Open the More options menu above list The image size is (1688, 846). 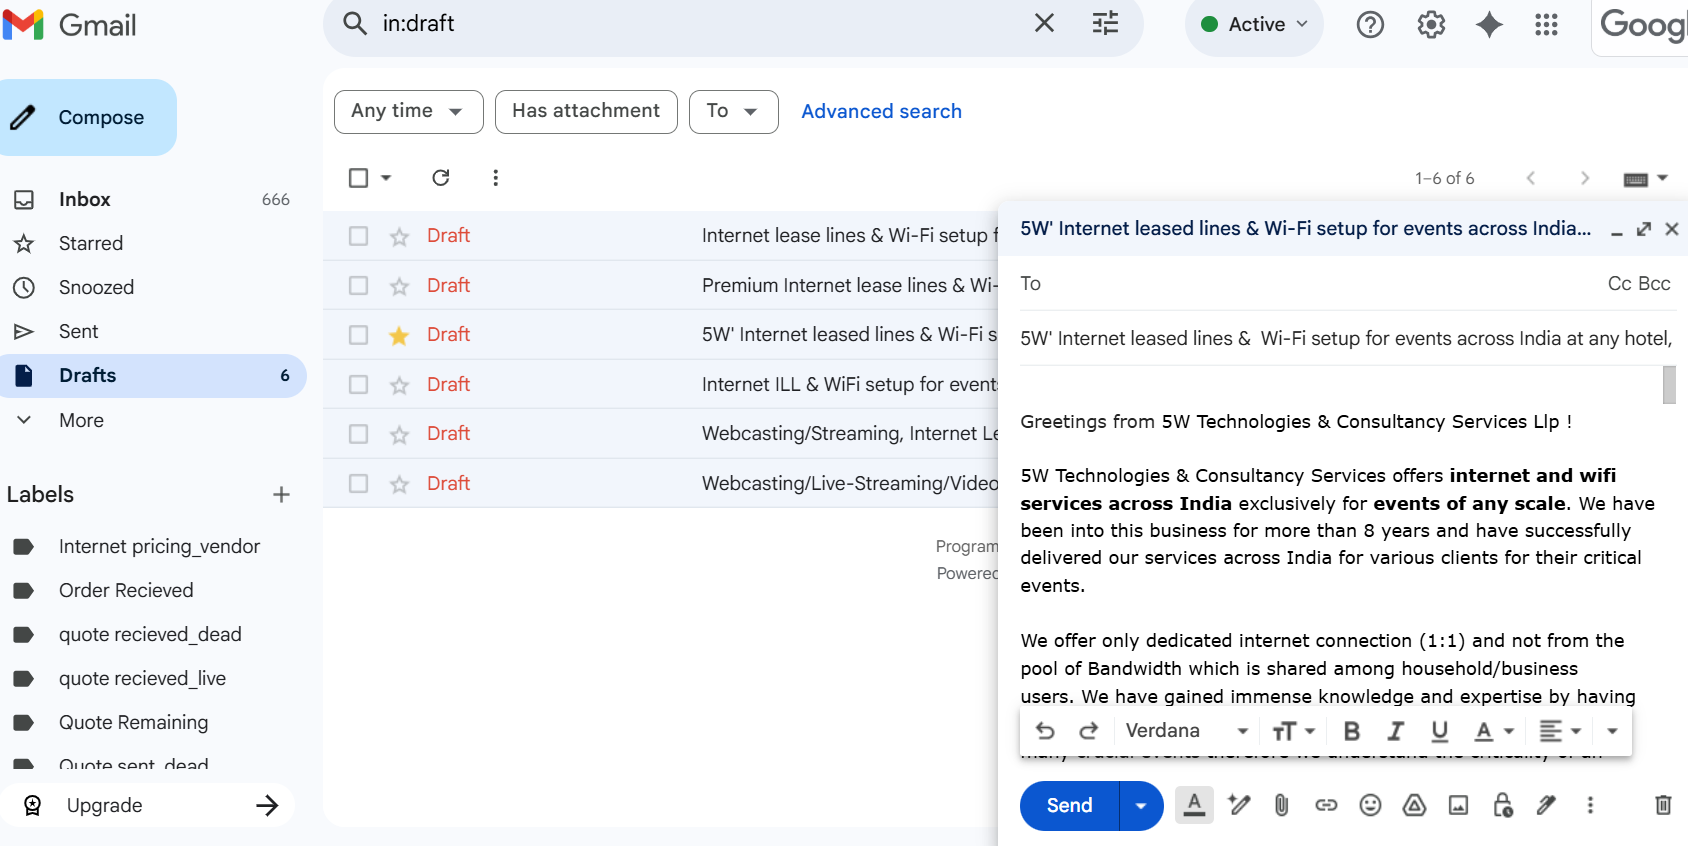pyautogui.click(x=495, y=177)
